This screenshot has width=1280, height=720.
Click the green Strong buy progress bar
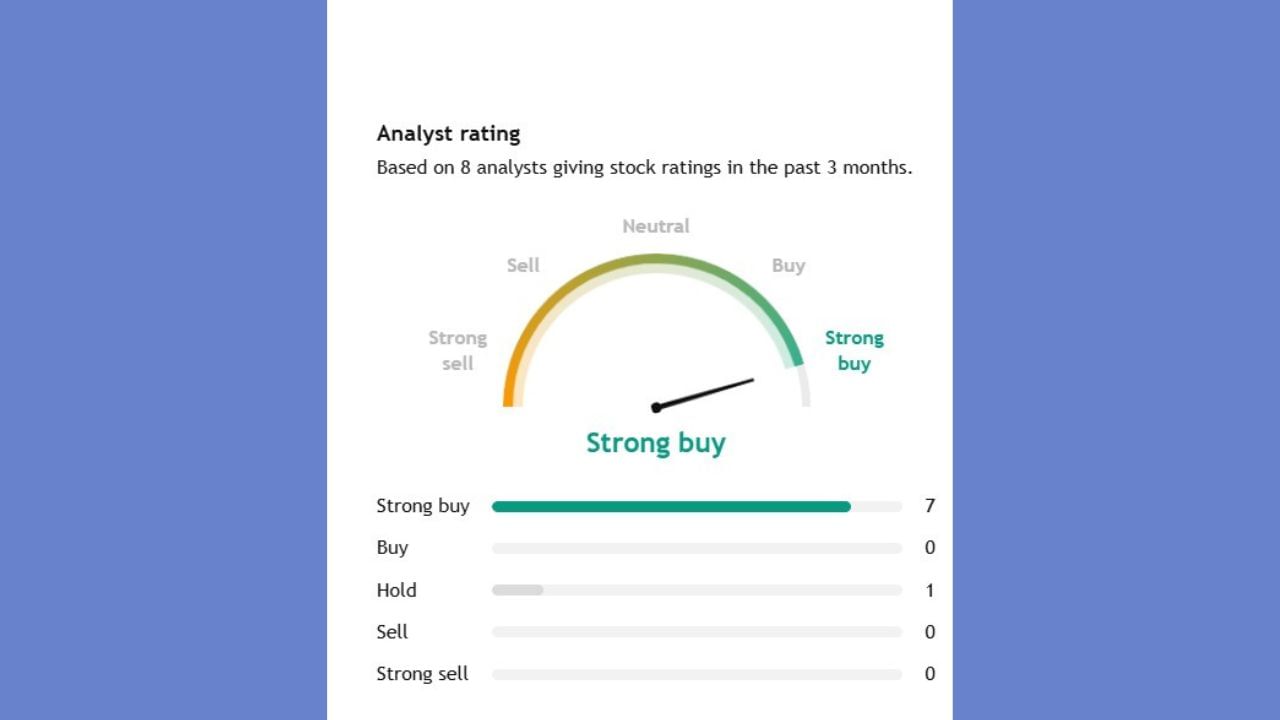pos(671,507)
